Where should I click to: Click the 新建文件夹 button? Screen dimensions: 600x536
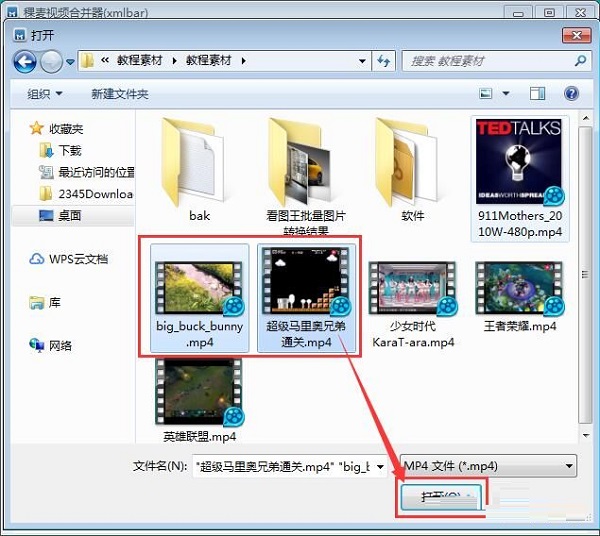point(119,94)
